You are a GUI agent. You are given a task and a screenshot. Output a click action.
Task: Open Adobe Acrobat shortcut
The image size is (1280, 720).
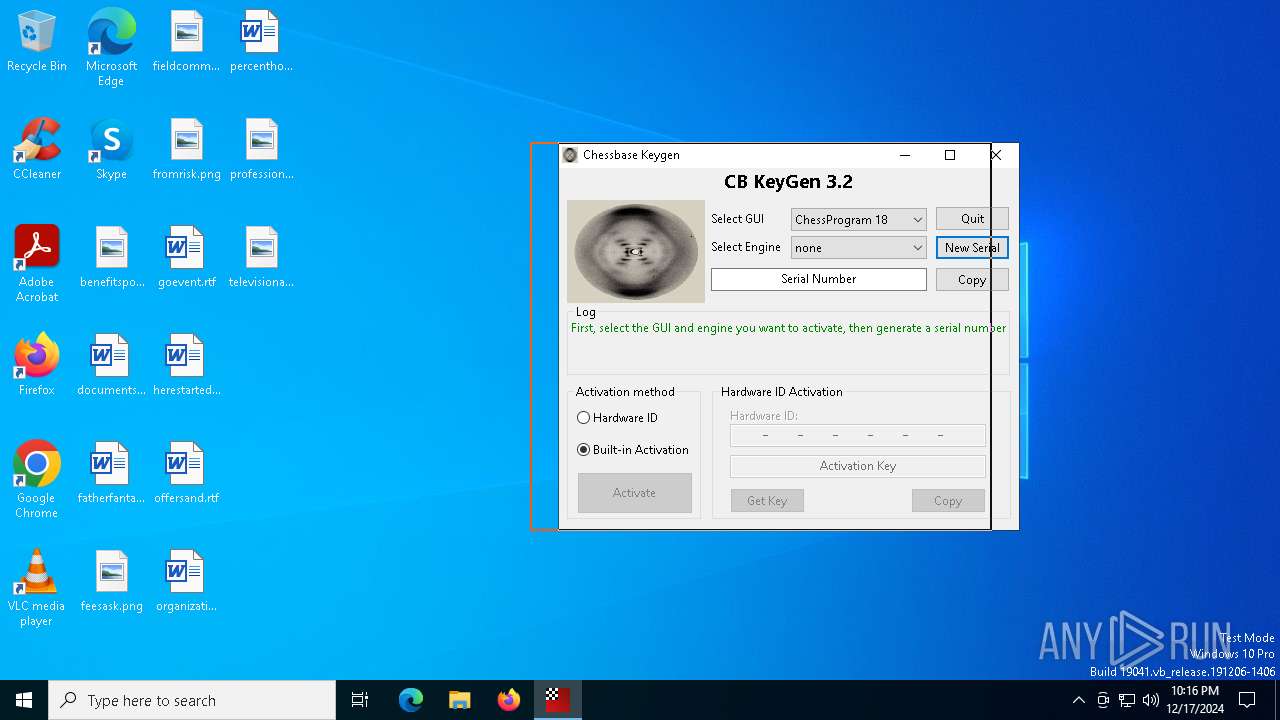(x=37, y=264)
